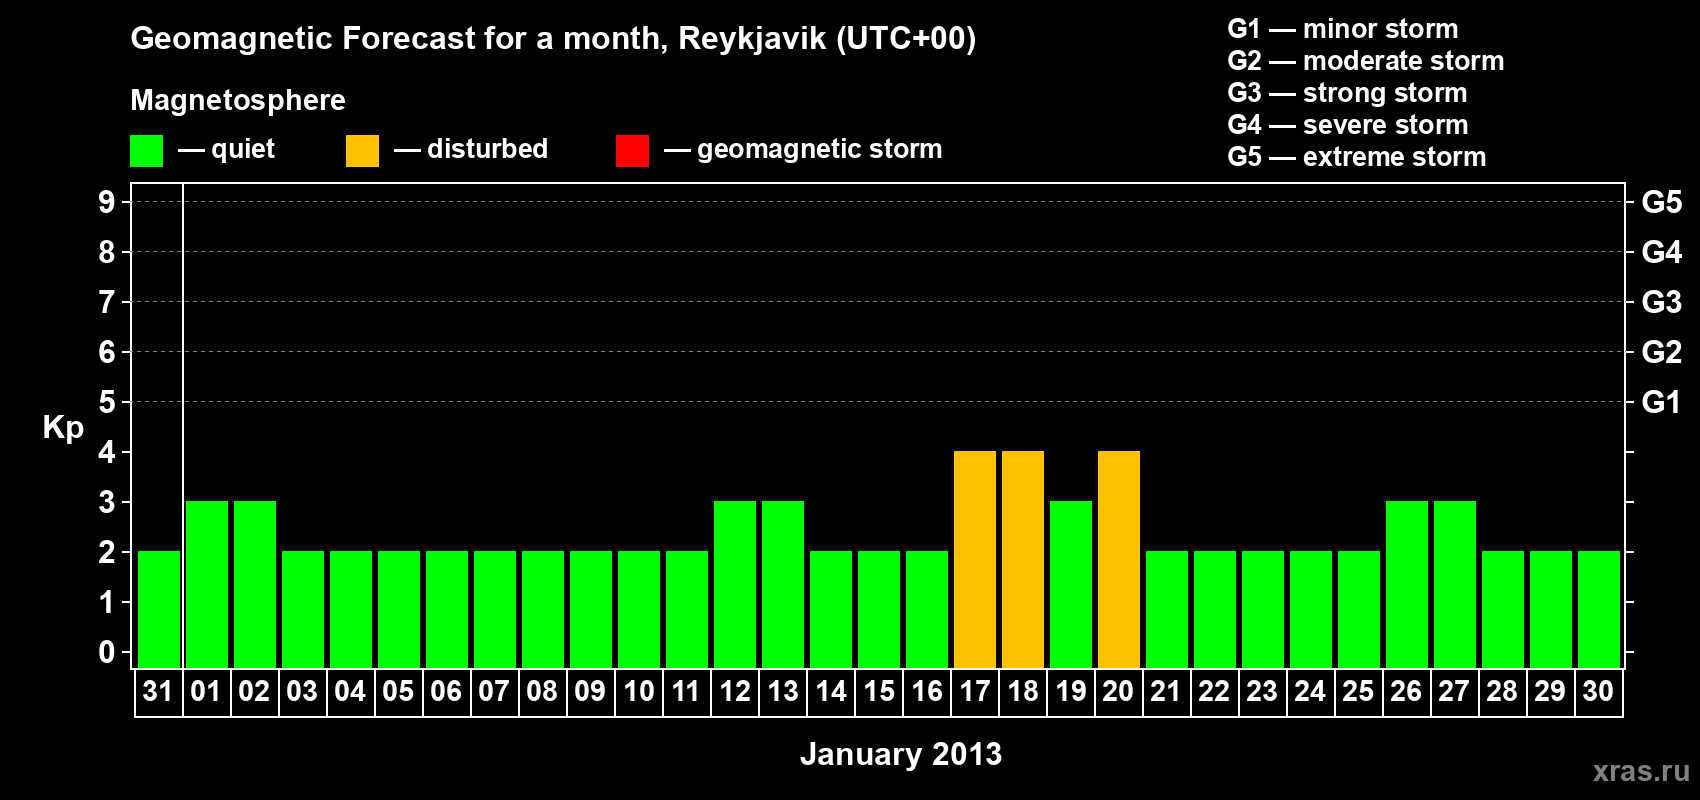Image resolution: width=1700 pixels, height=800 pixels.
Task: Click the date label 20 on the axis
Action: click(1119, 691)
